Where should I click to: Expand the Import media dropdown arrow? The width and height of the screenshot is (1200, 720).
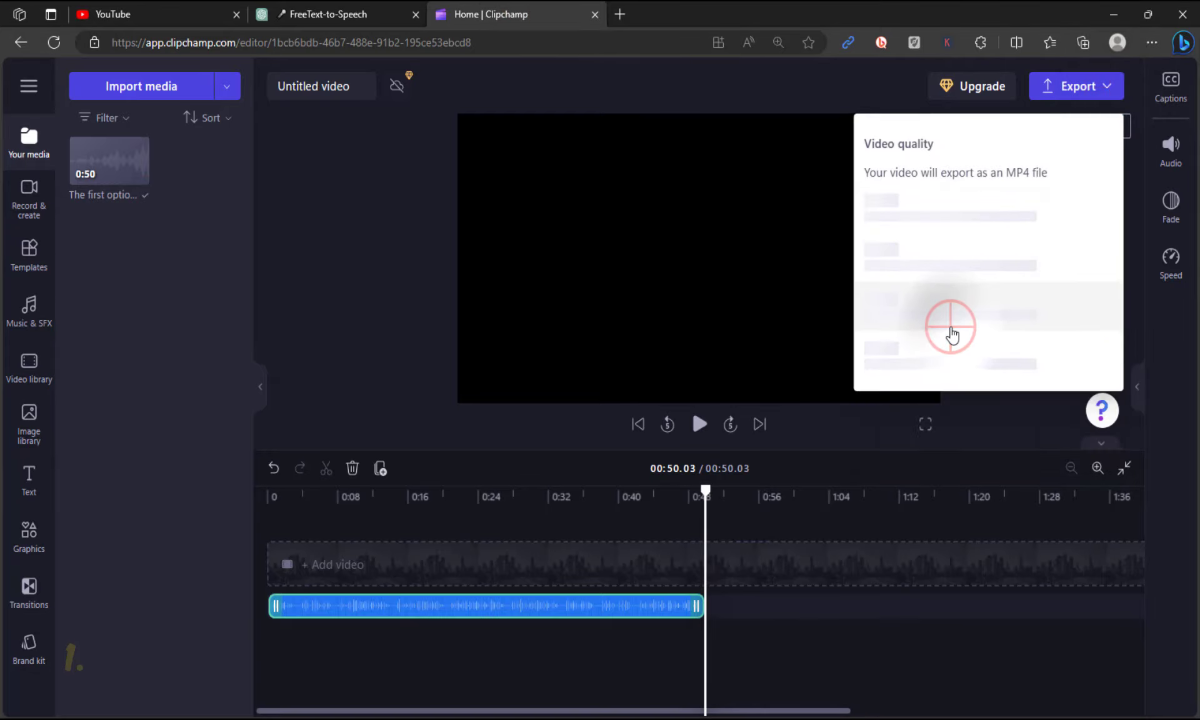click(x=227, y=86)
